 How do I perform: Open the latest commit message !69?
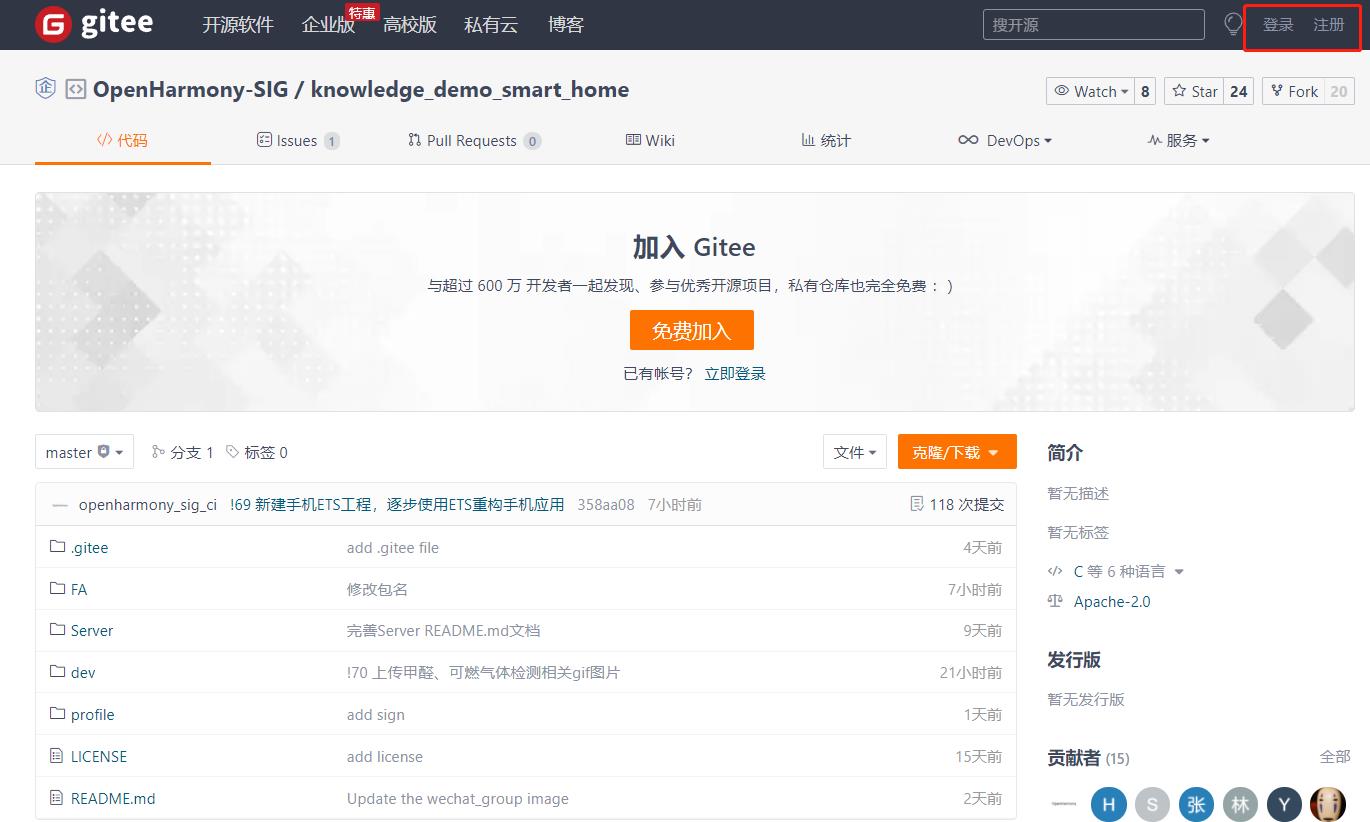[397, 505]
